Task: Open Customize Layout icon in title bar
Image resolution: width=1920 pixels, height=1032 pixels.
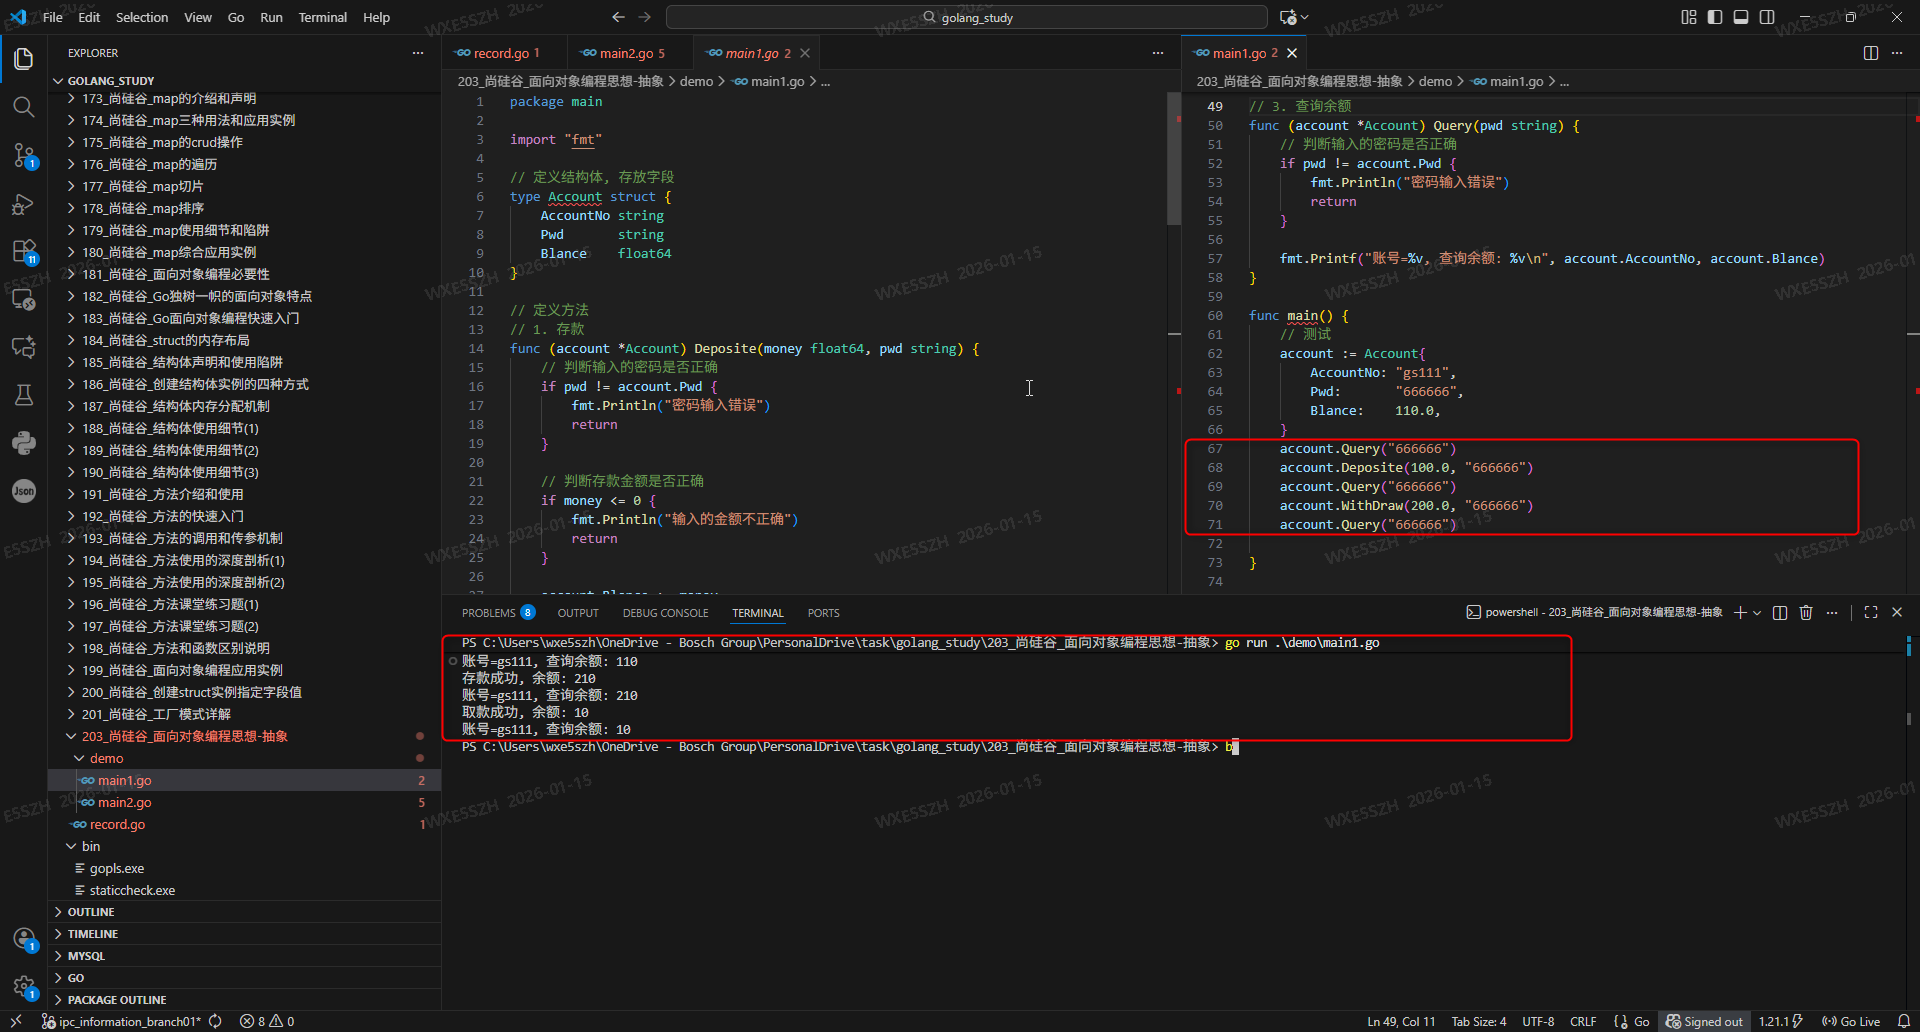Action: click(x=1689, y=17)
